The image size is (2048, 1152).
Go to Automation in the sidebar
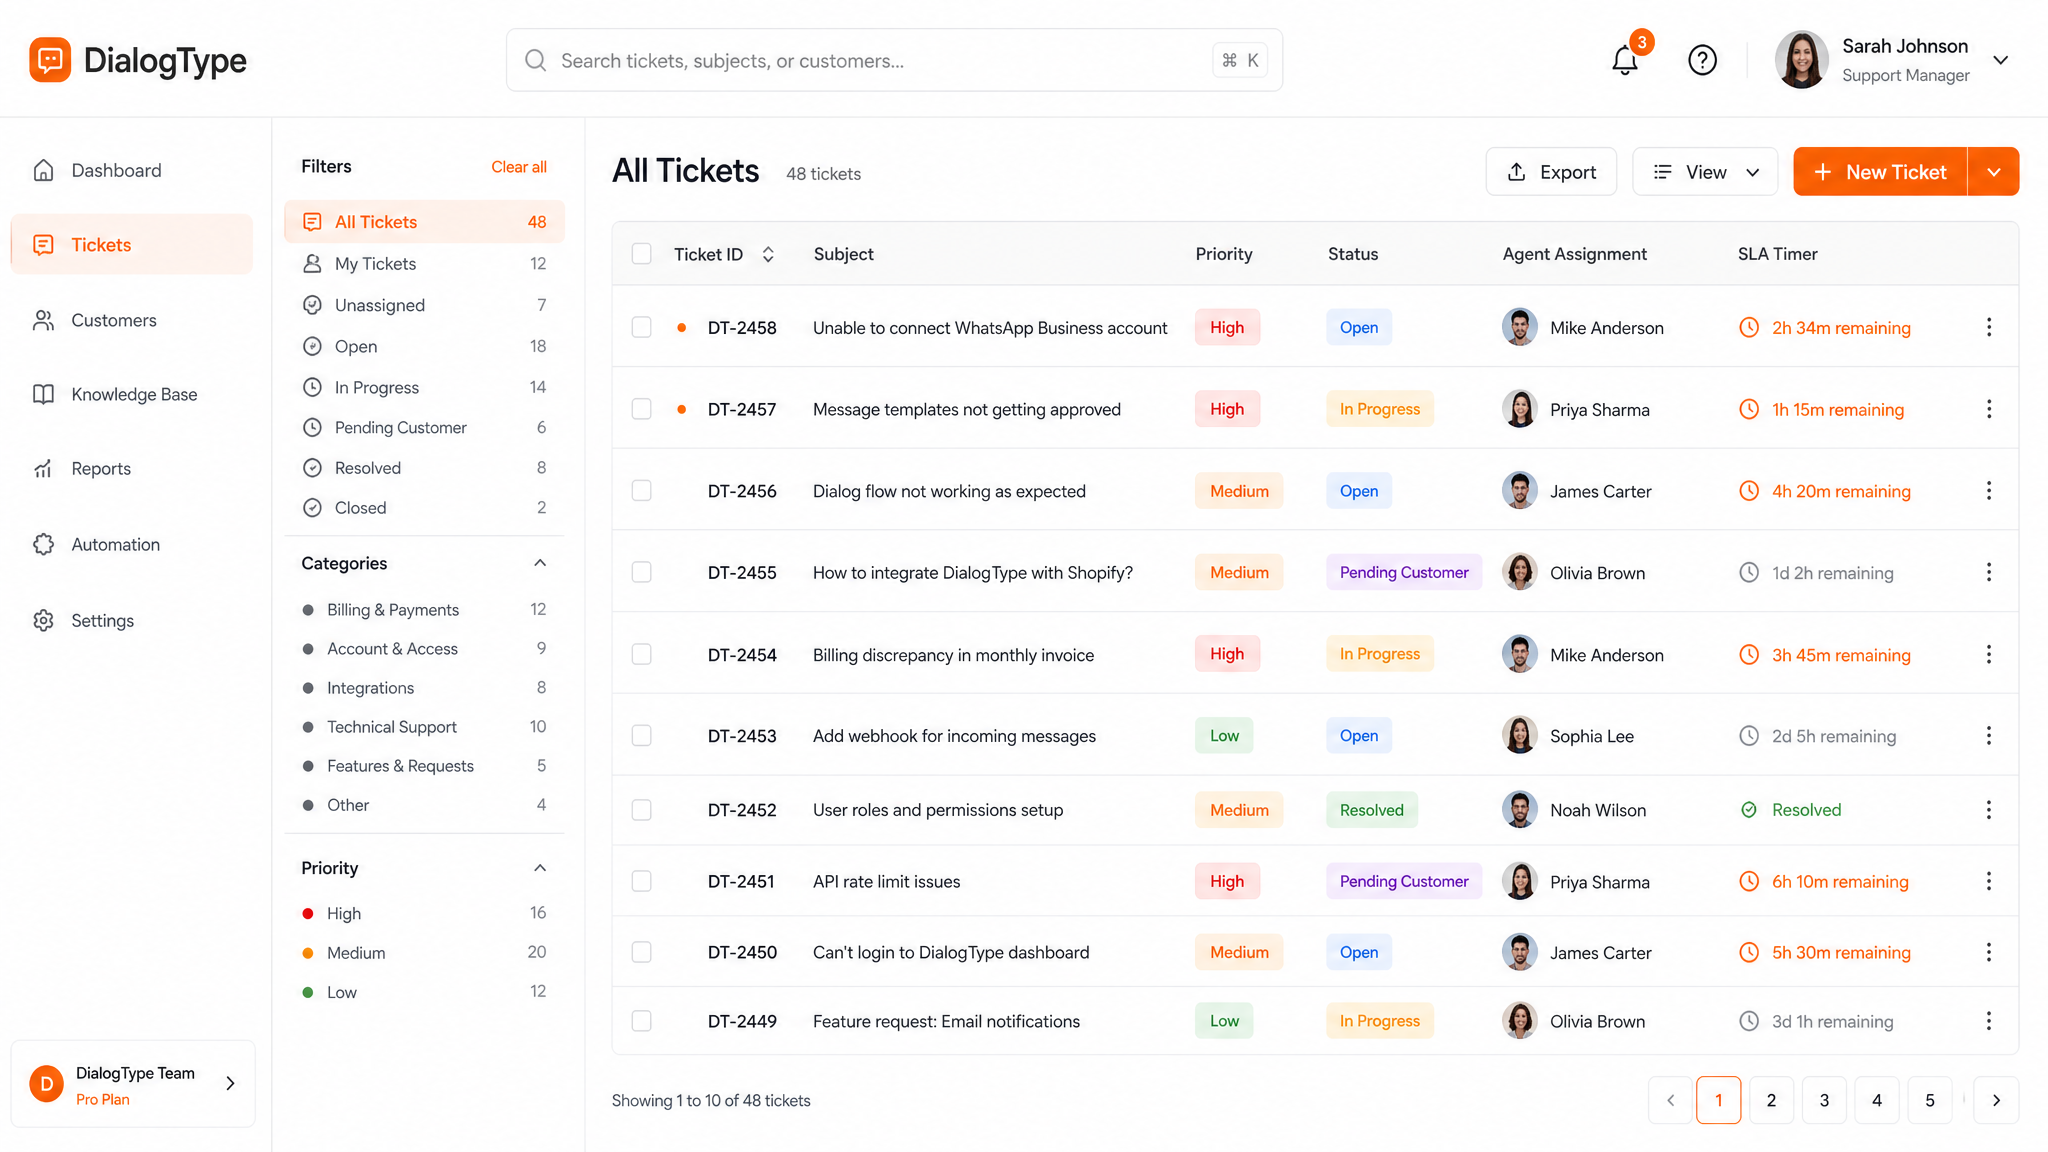[x=131, y=545]
